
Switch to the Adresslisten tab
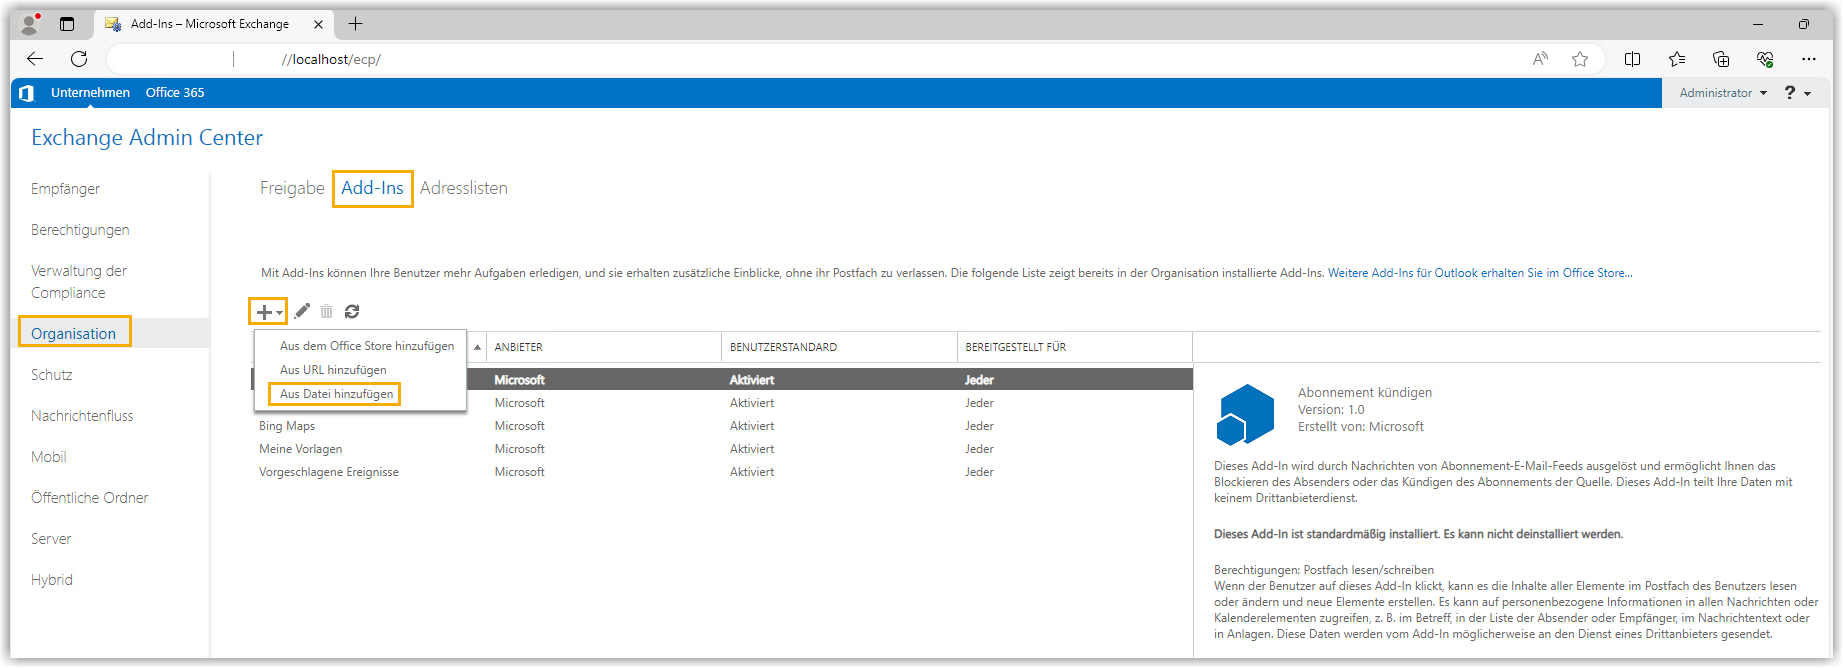464,188
